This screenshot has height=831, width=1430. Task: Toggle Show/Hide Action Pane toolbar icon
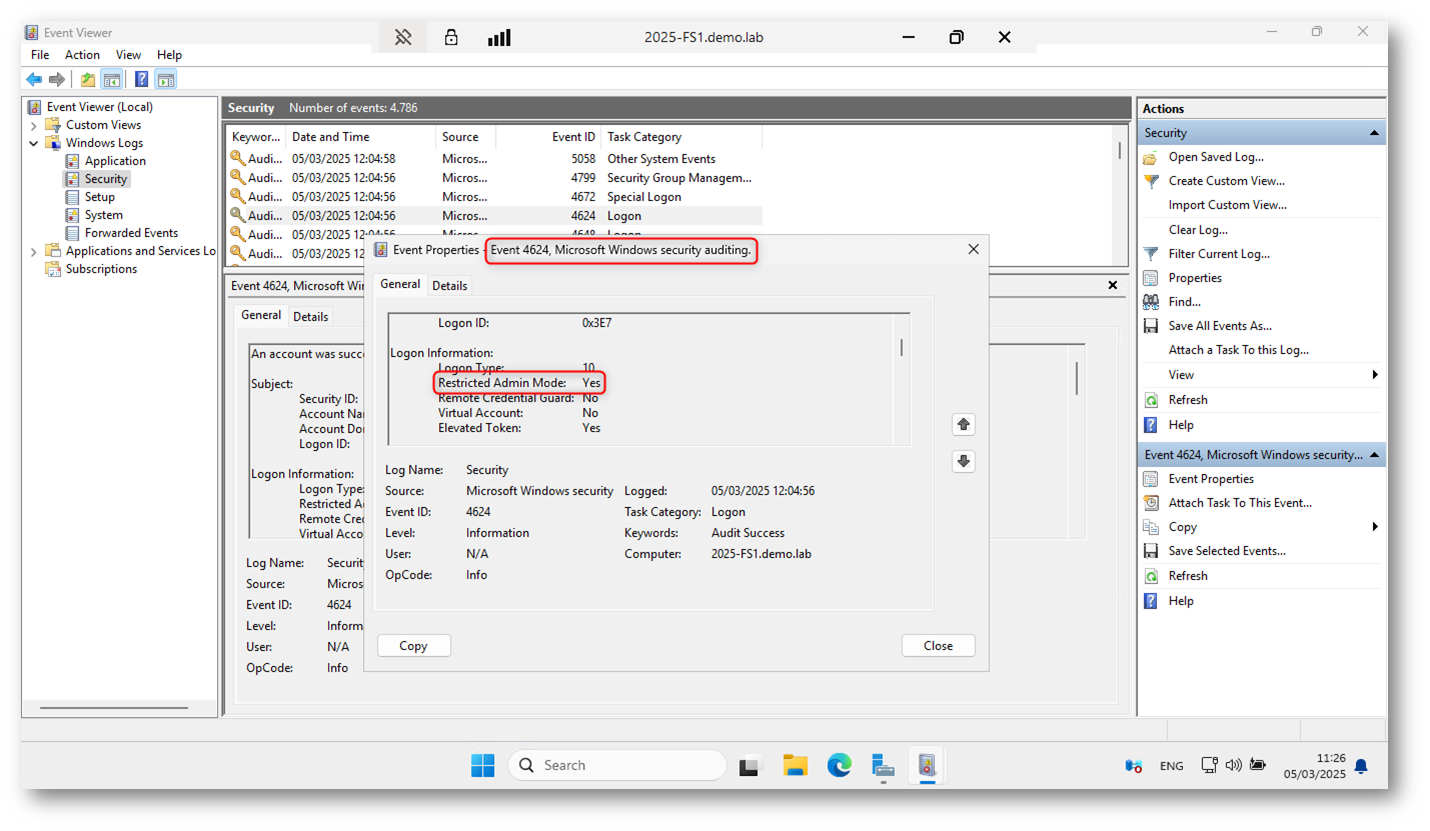(166, 79)
